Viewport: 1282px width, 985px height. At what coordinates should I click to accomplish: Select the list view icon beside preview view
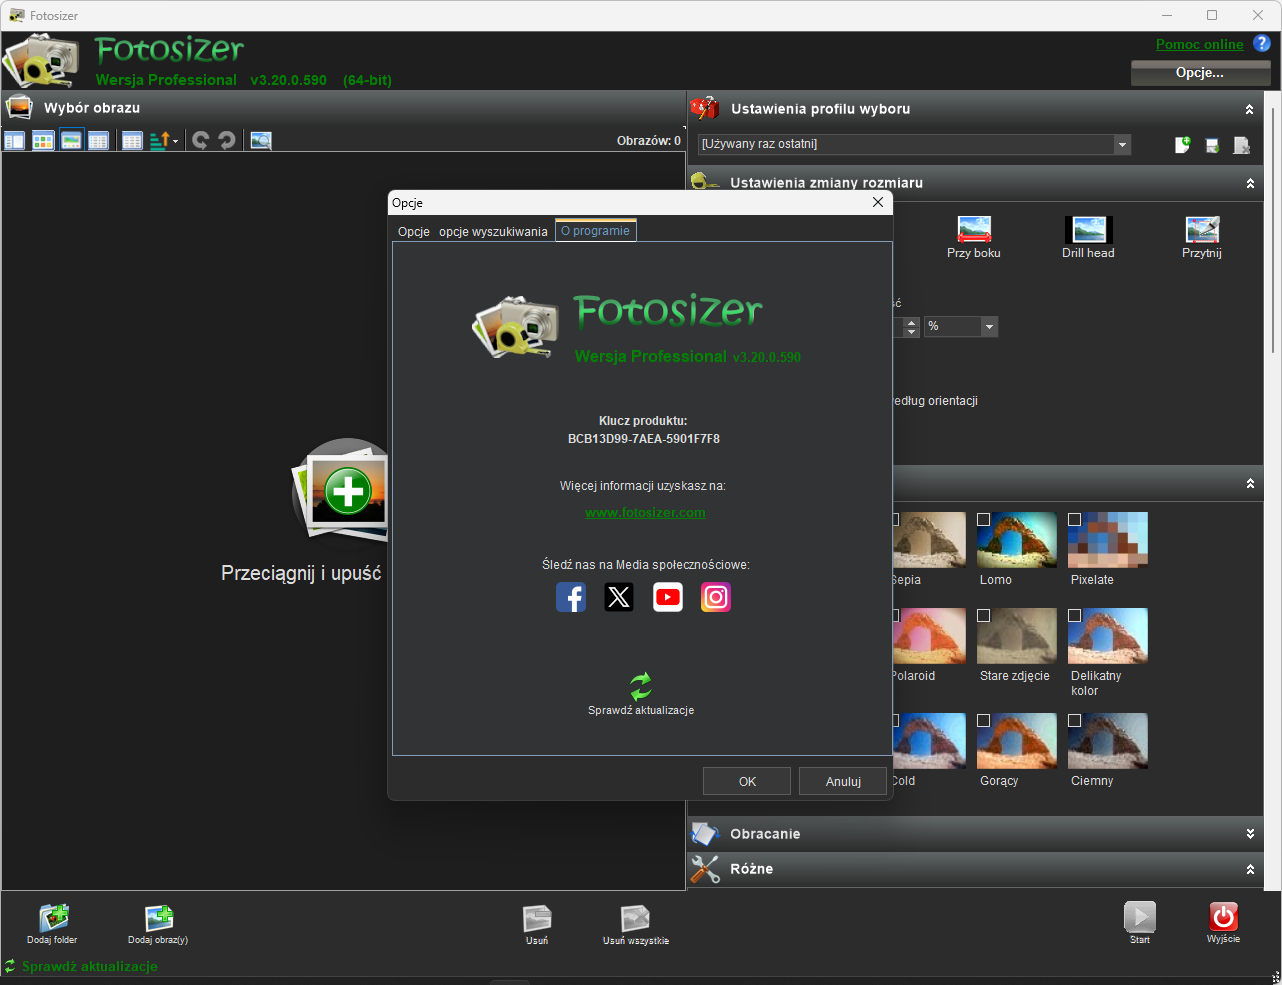click(98, 141)
